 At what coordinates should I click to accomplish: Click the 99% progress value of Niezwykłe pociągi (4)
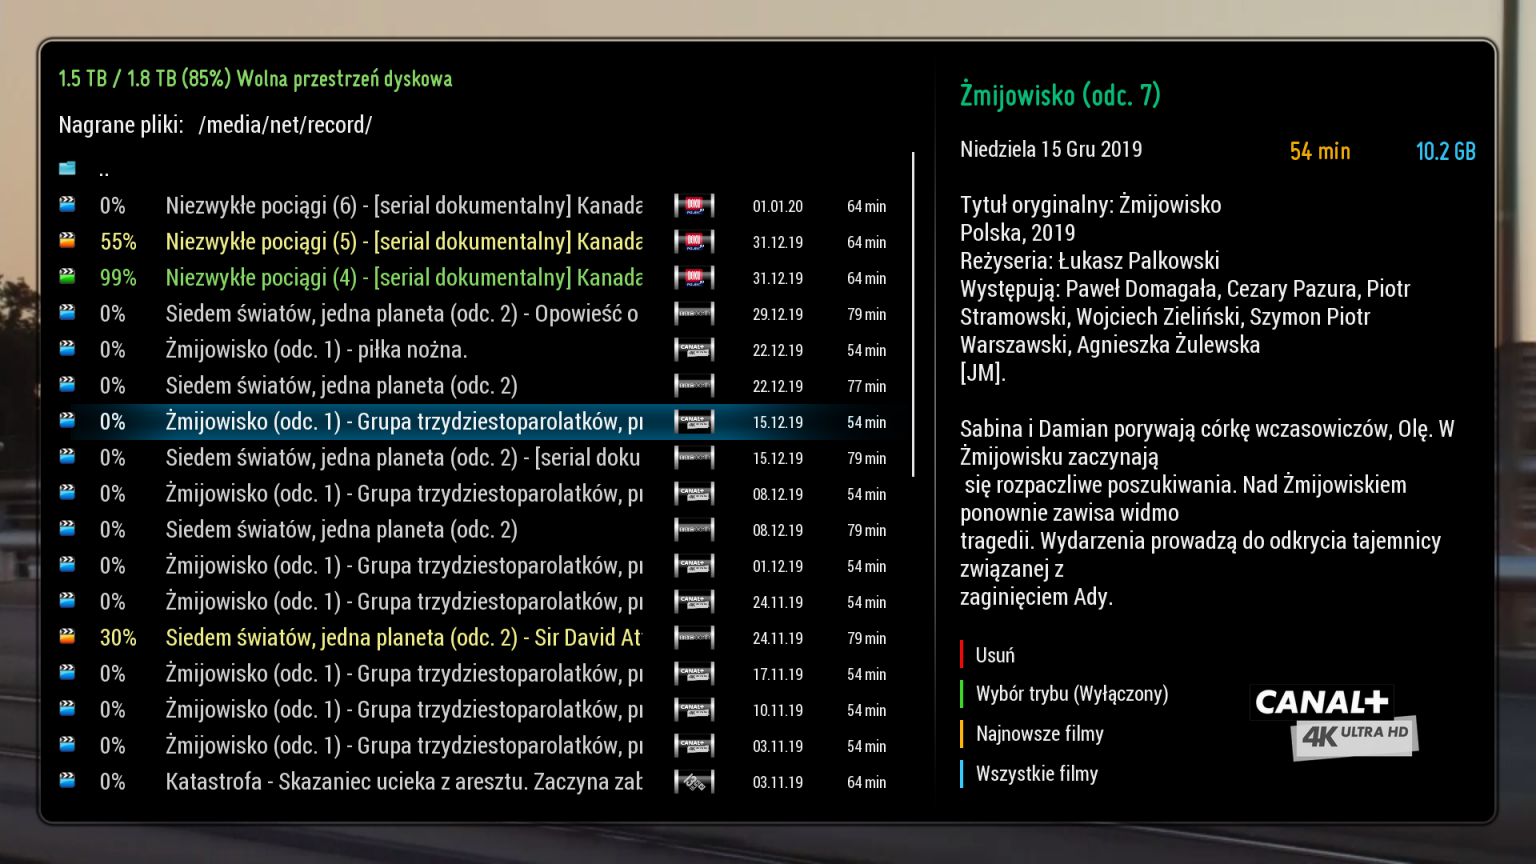click(118, 278)
